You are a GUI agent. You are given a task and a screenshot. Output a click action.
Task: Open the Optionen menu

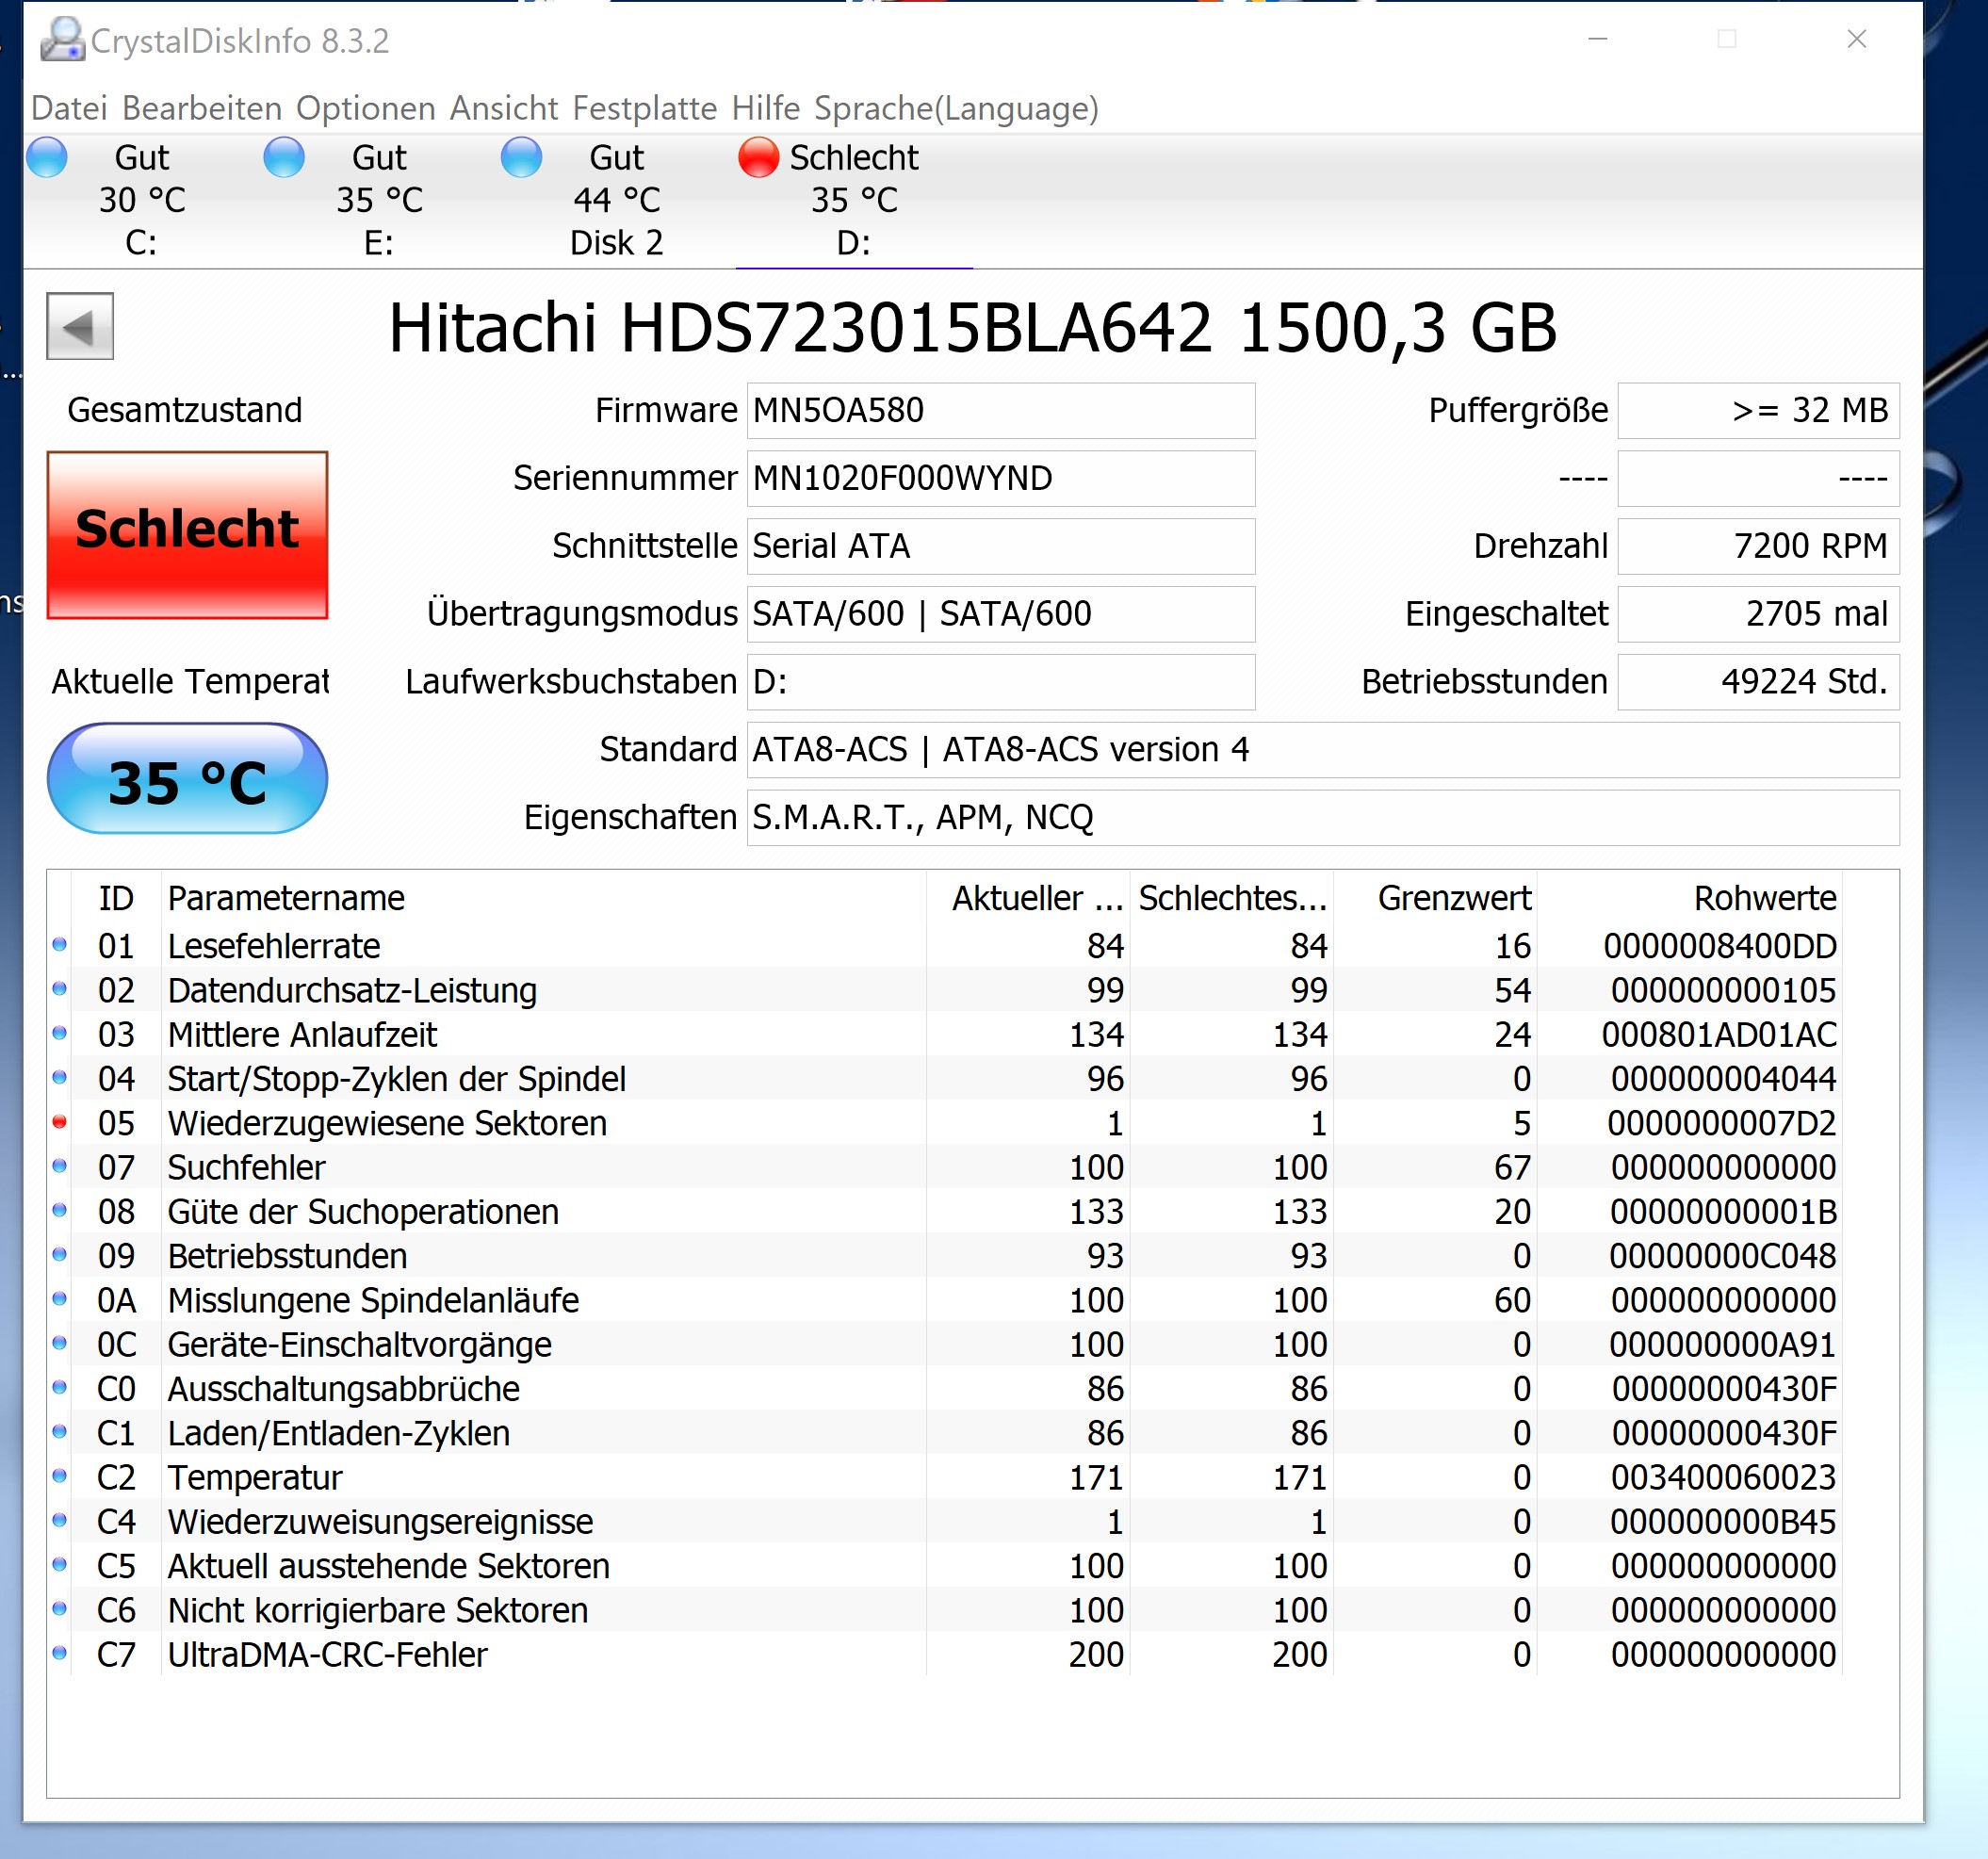coord(365,108)
